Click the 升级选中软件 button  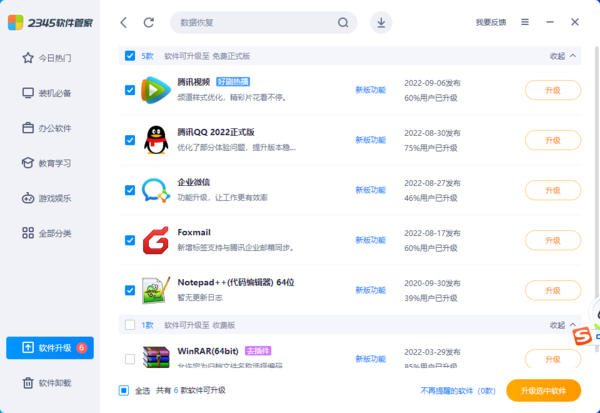pos(543,391)
